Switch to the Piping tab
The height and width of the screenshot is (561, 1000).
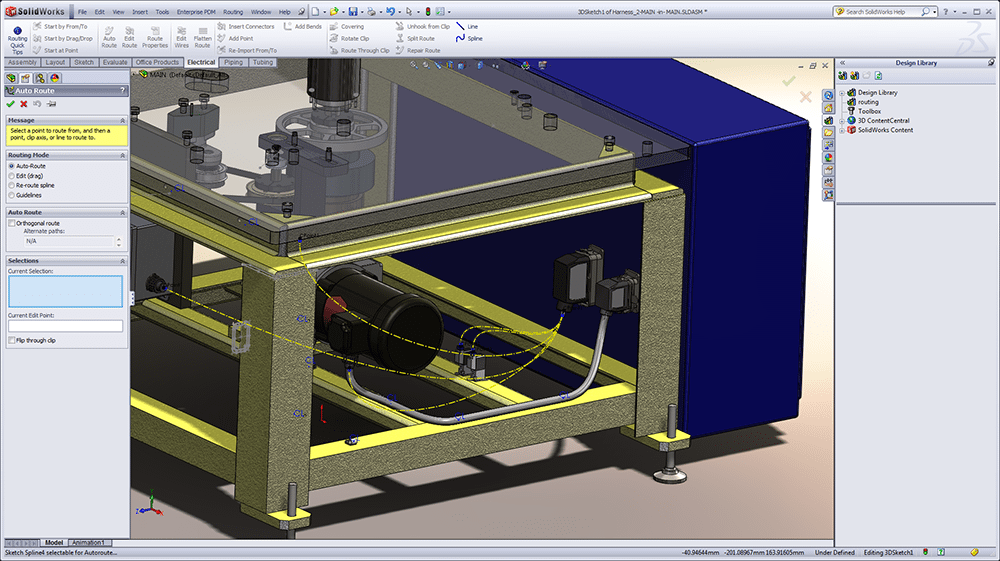click(x=233, y=62)
